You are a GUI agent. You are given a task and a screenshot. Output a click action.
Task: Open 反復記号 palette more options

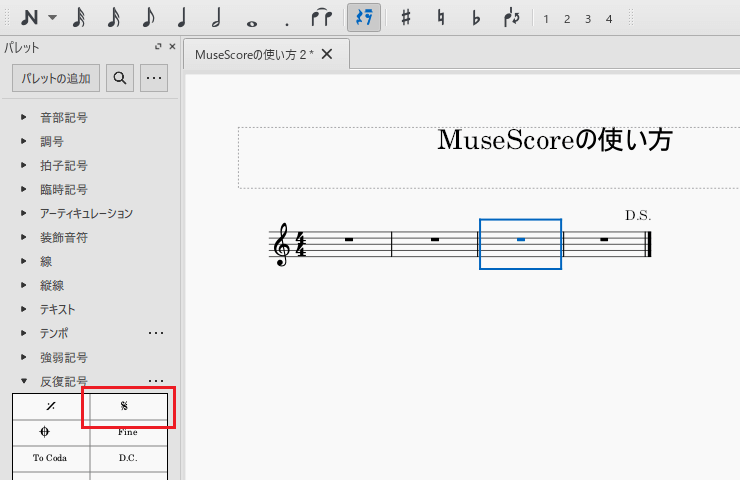(x=156, y=381)
